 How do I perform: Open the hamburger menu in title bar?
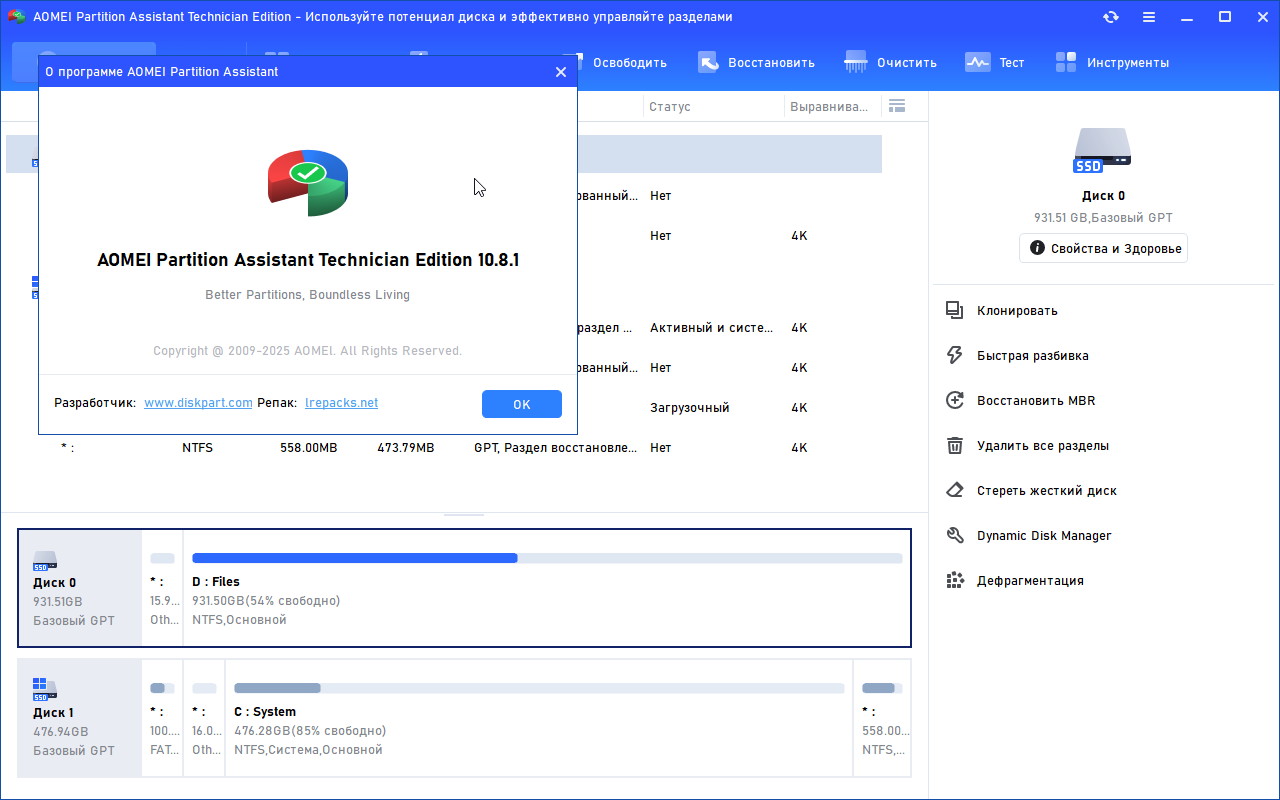pyautogui.click(x=1149, y=17)
